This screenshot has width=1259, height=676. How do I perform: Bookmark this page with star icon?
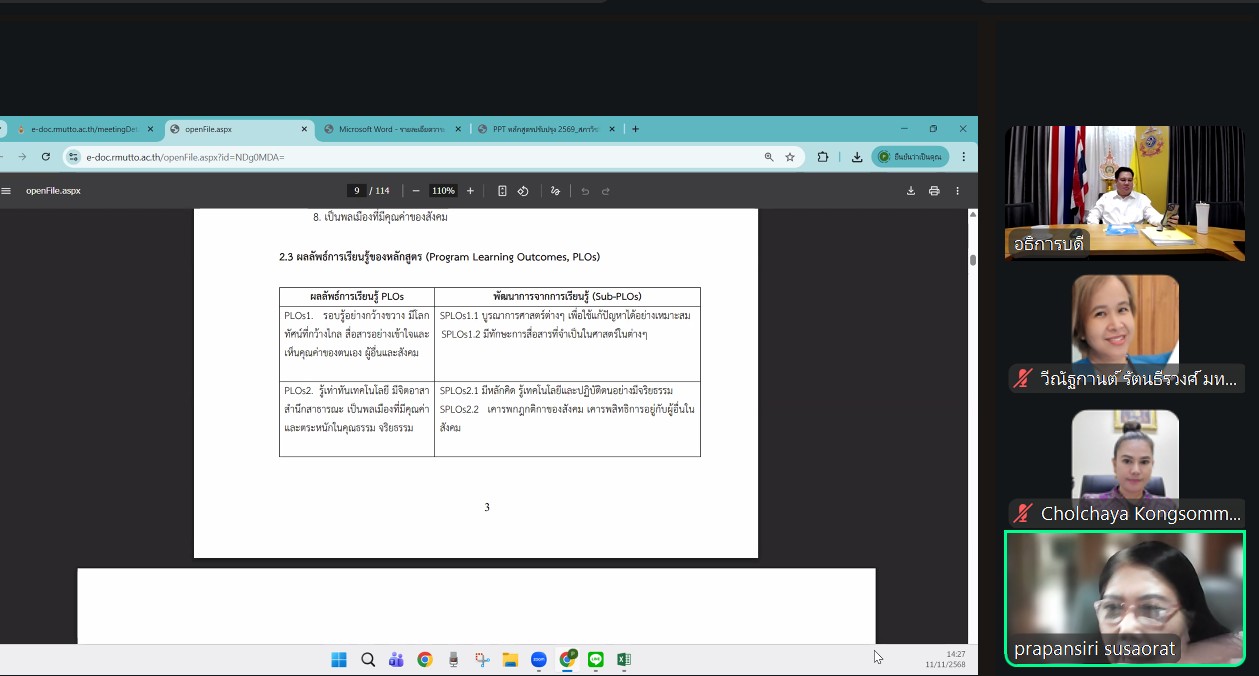coord(790,157)
